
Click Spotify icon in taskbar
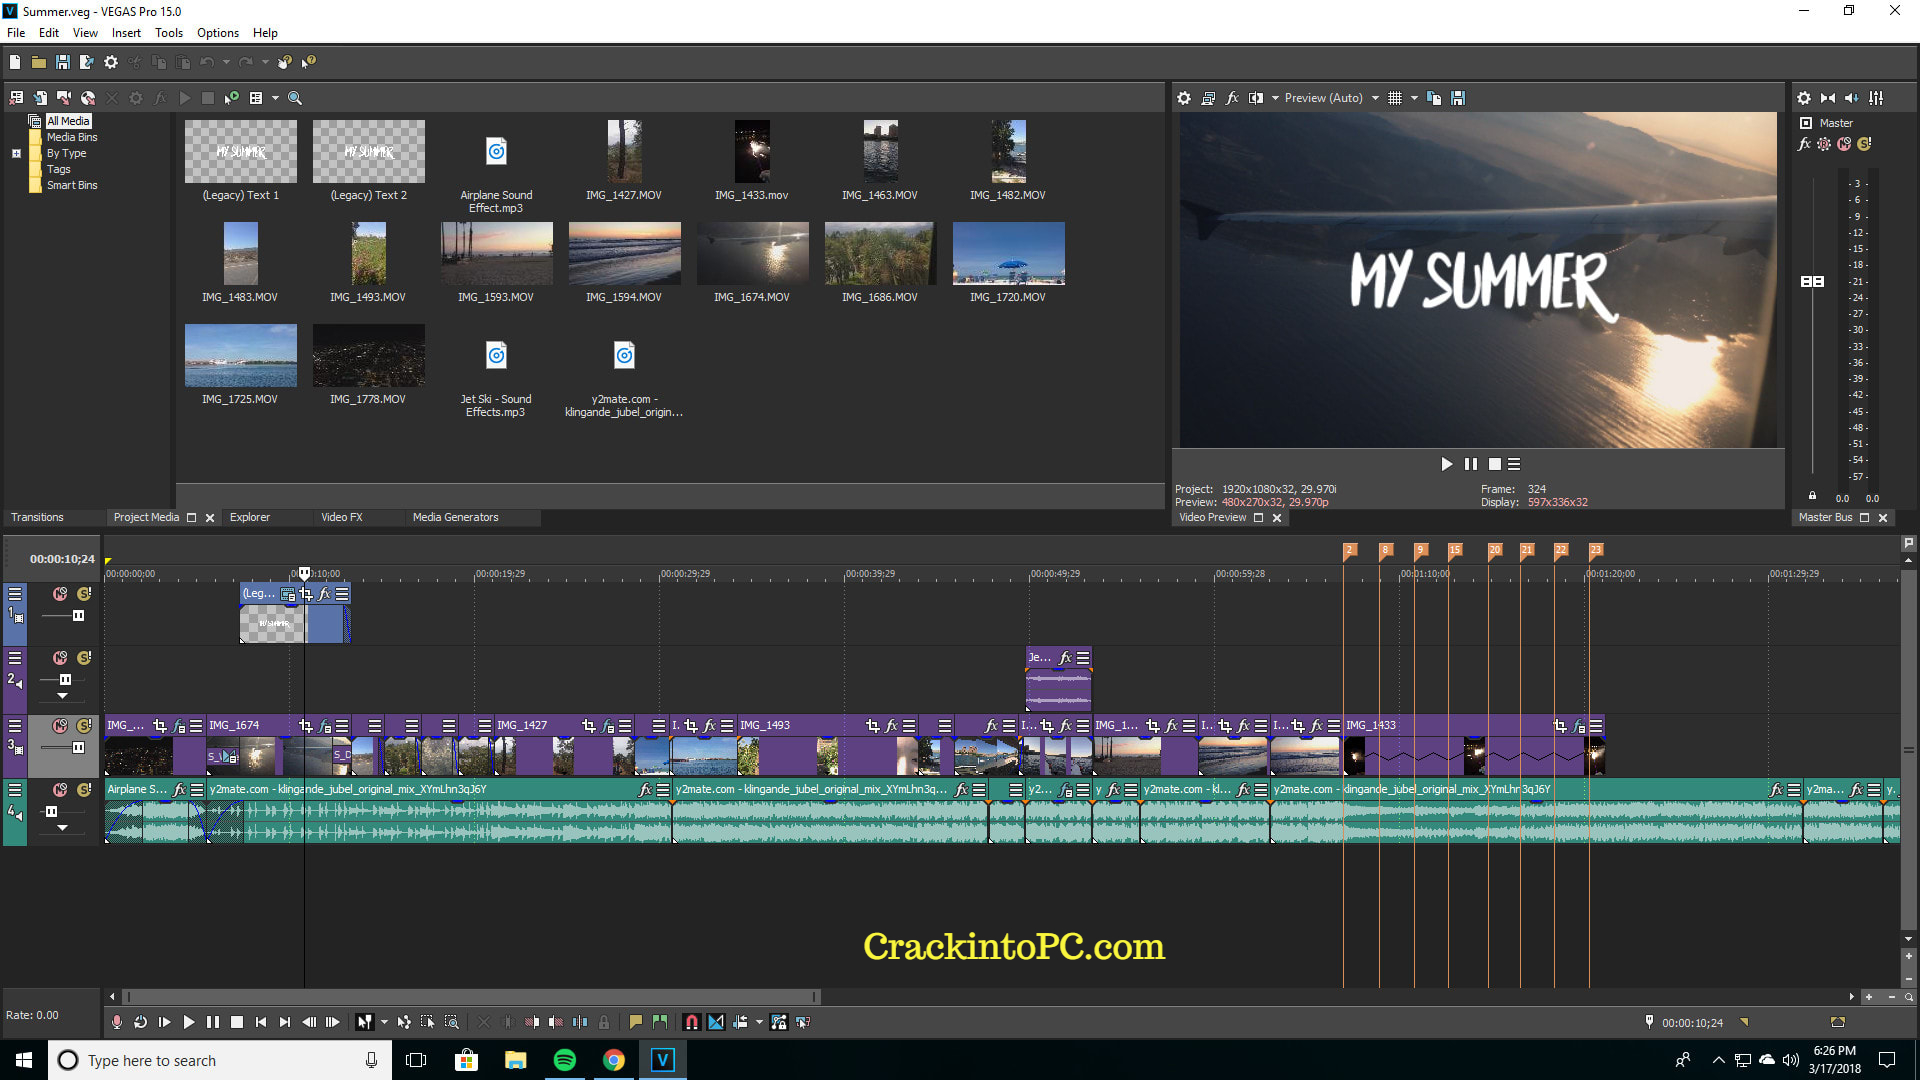564,1060
